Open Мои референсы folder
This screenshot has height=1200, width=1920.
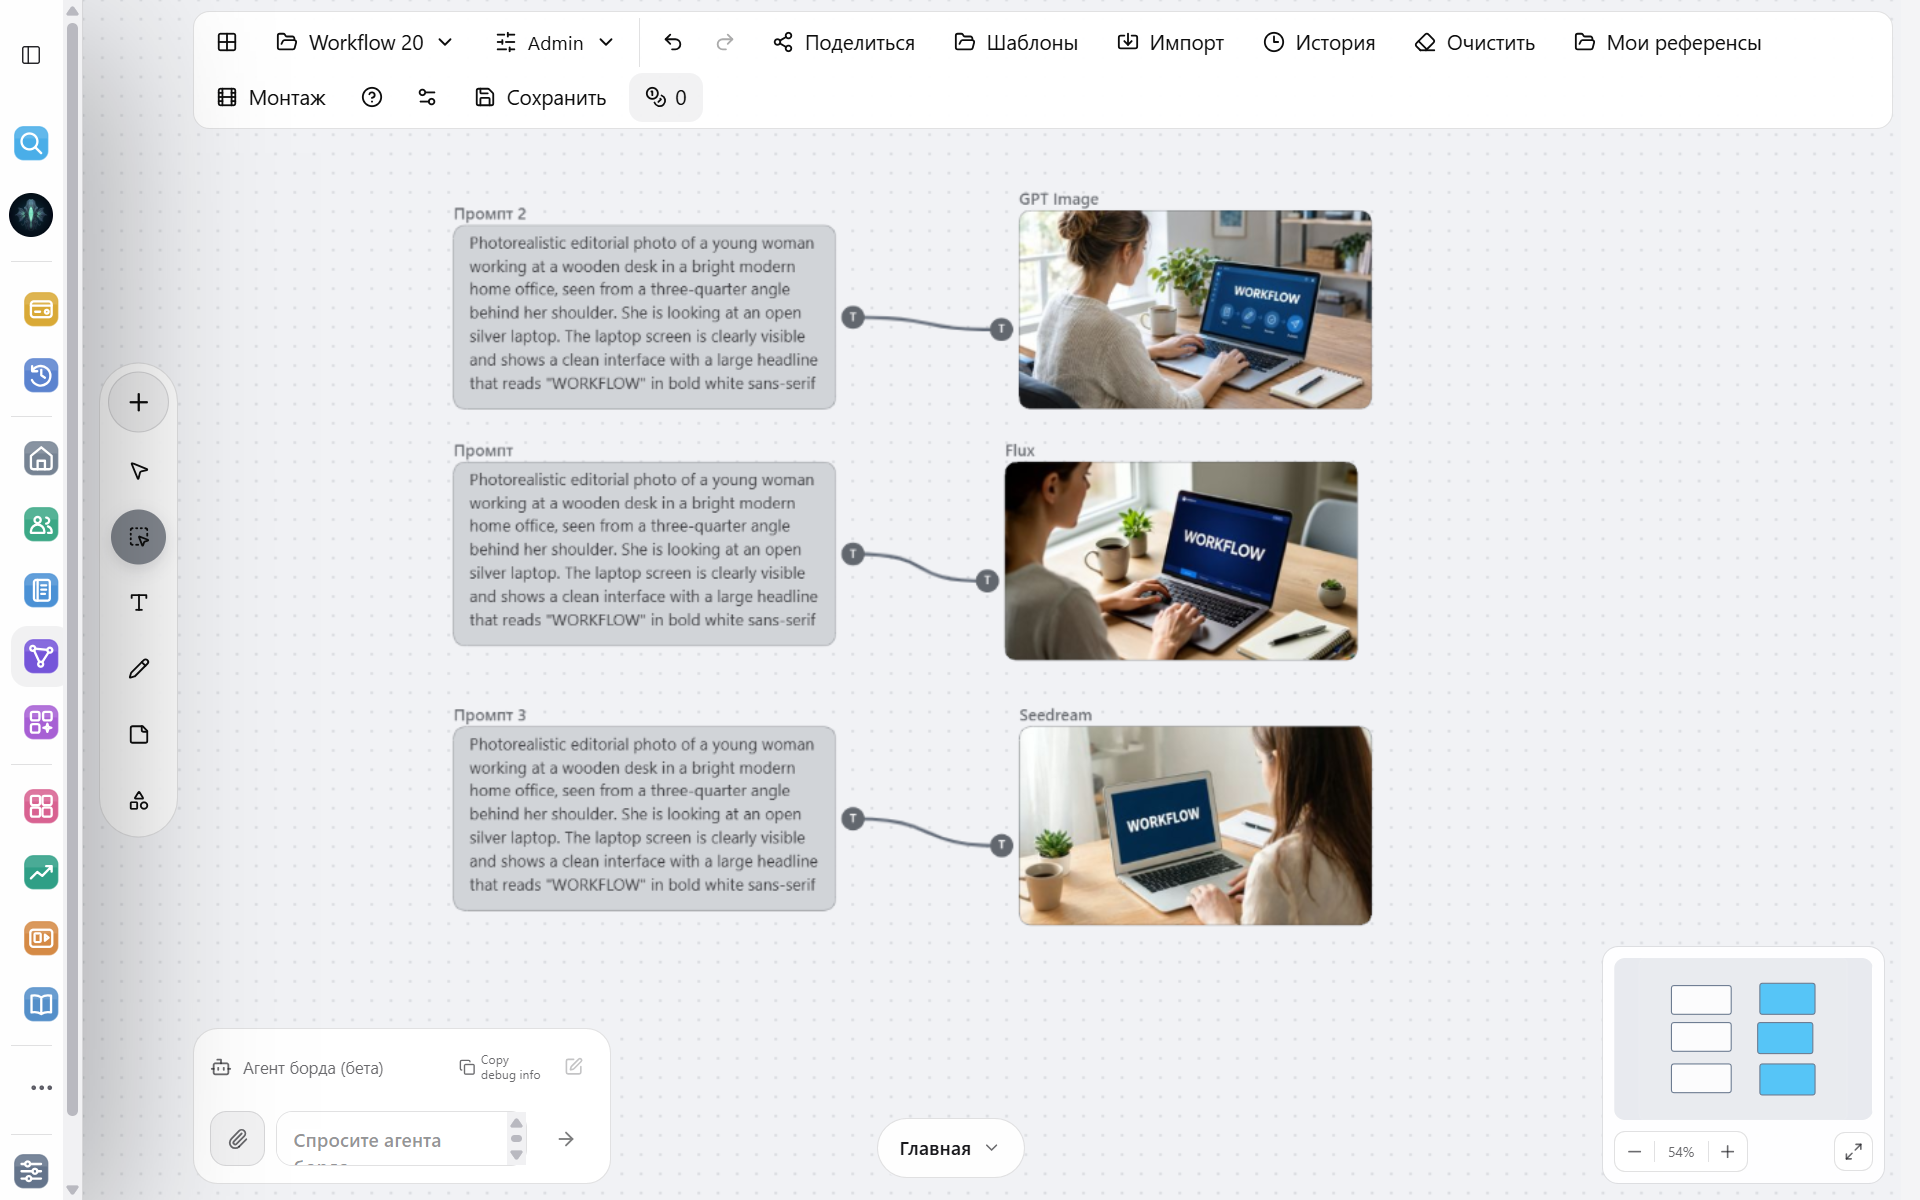pos(1667,42)
